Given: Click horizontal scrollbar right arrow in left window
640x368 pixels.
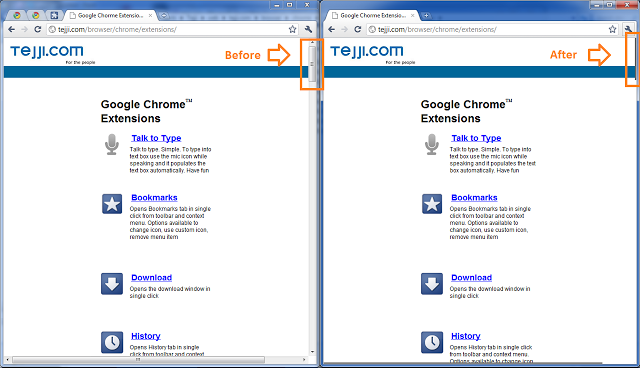Looking at the screenshot, I should coord(304,360).
